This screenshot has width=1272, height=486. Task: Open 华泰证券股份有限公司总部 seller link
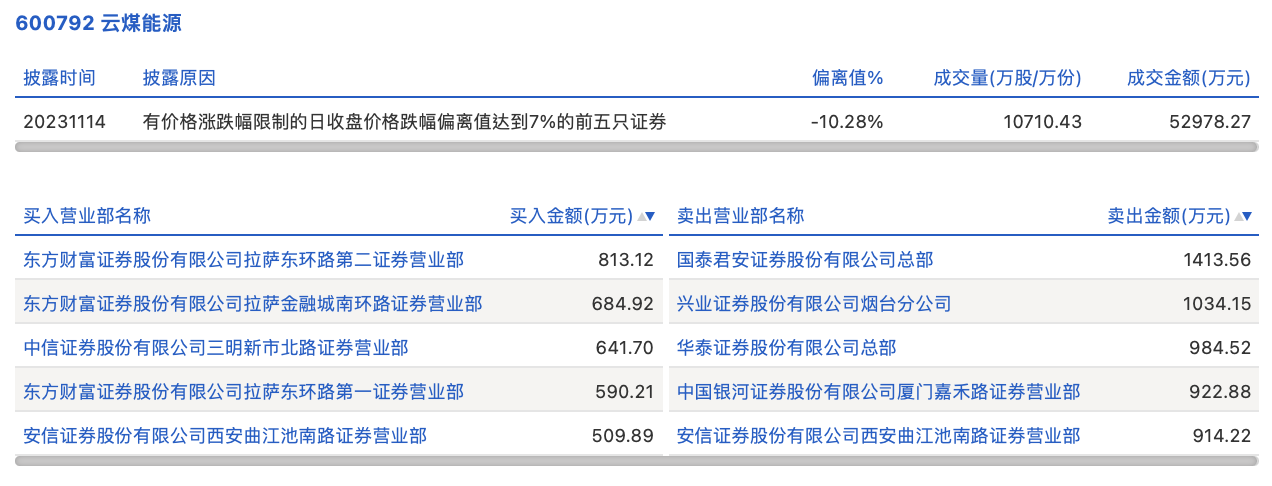(786, 348)
